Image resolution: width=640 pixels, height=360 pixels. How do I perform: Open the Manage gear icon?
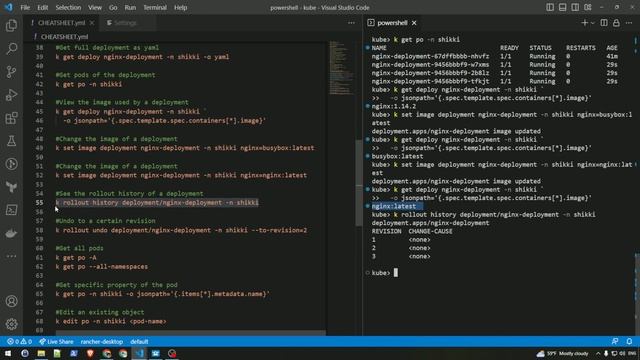point(11,324)
